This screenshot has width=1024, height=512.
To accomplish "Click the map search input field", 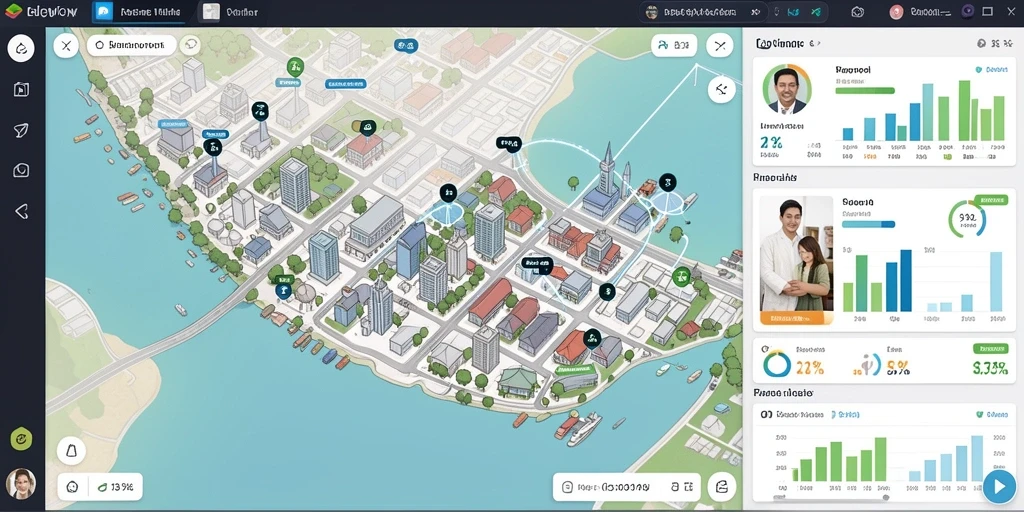I will 131,45.
